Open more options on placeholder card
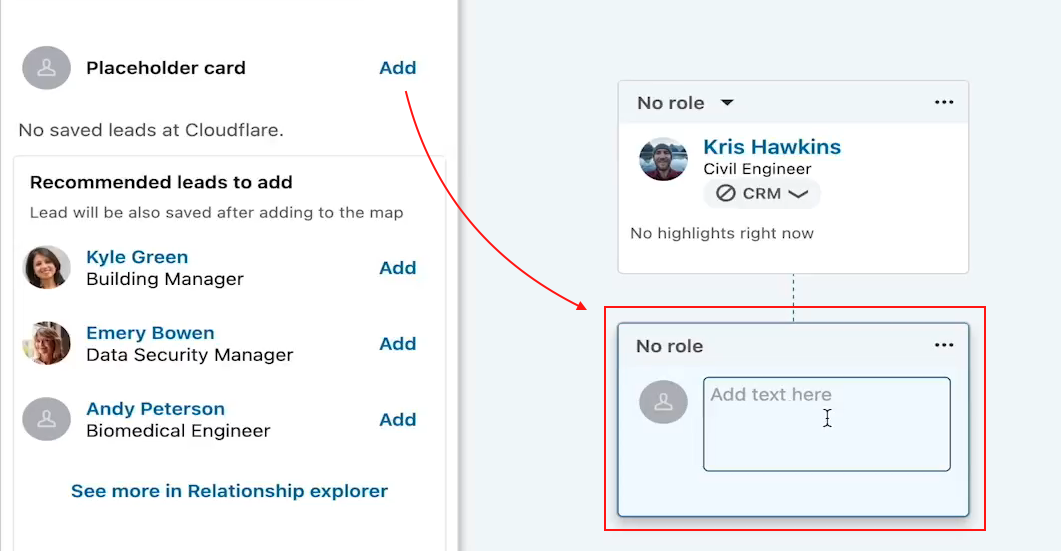 (x=944, y=345)
